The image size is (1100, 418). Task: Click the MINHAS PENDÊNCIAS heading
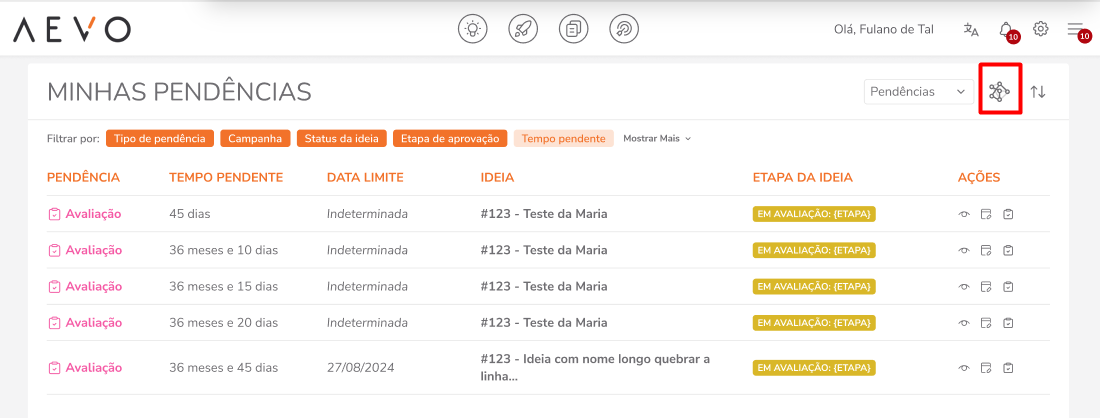pyautogui.click(x=180, y=92)
